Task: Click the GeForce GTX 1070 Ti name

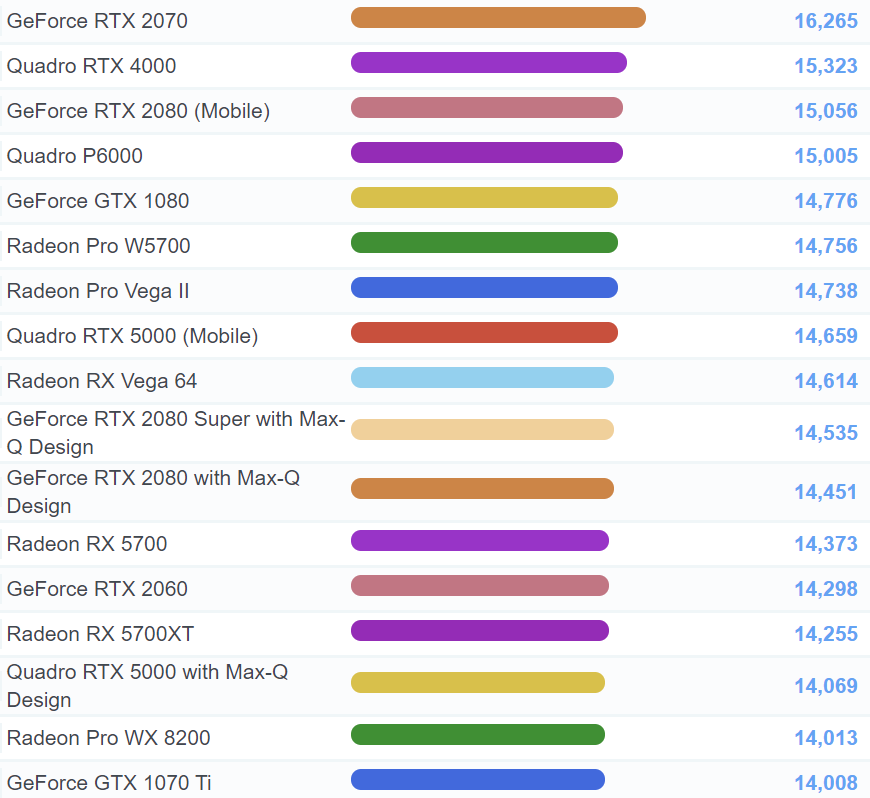Action: [109, 783]
